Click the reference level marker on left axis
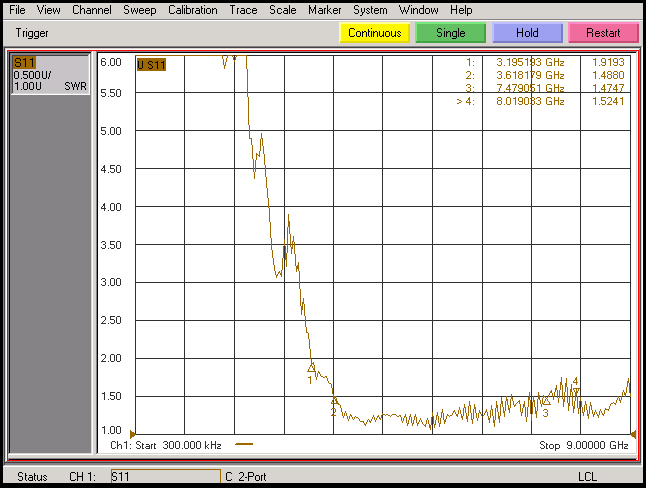Viewport: 646px width, 488px height. (132, 434)
